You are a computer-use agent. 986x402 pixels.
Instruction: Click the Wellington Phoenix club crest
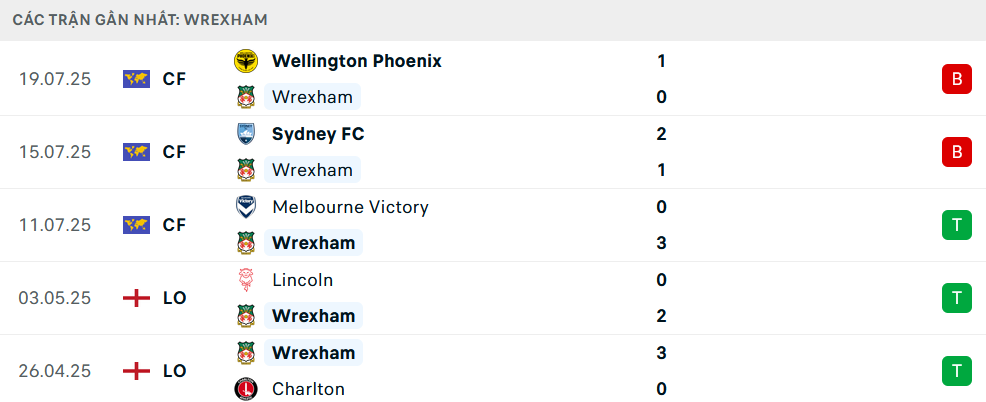[x=245, y=61]
